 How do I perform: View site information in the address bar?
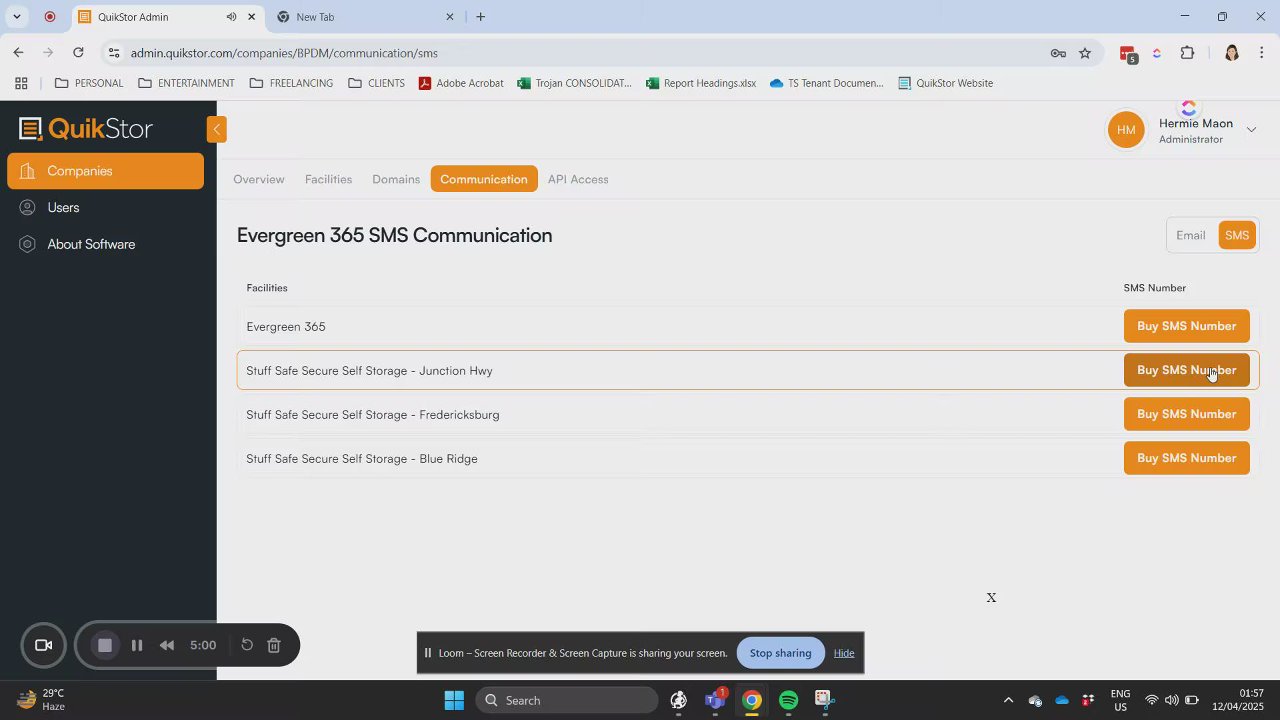tap(114, 53)
